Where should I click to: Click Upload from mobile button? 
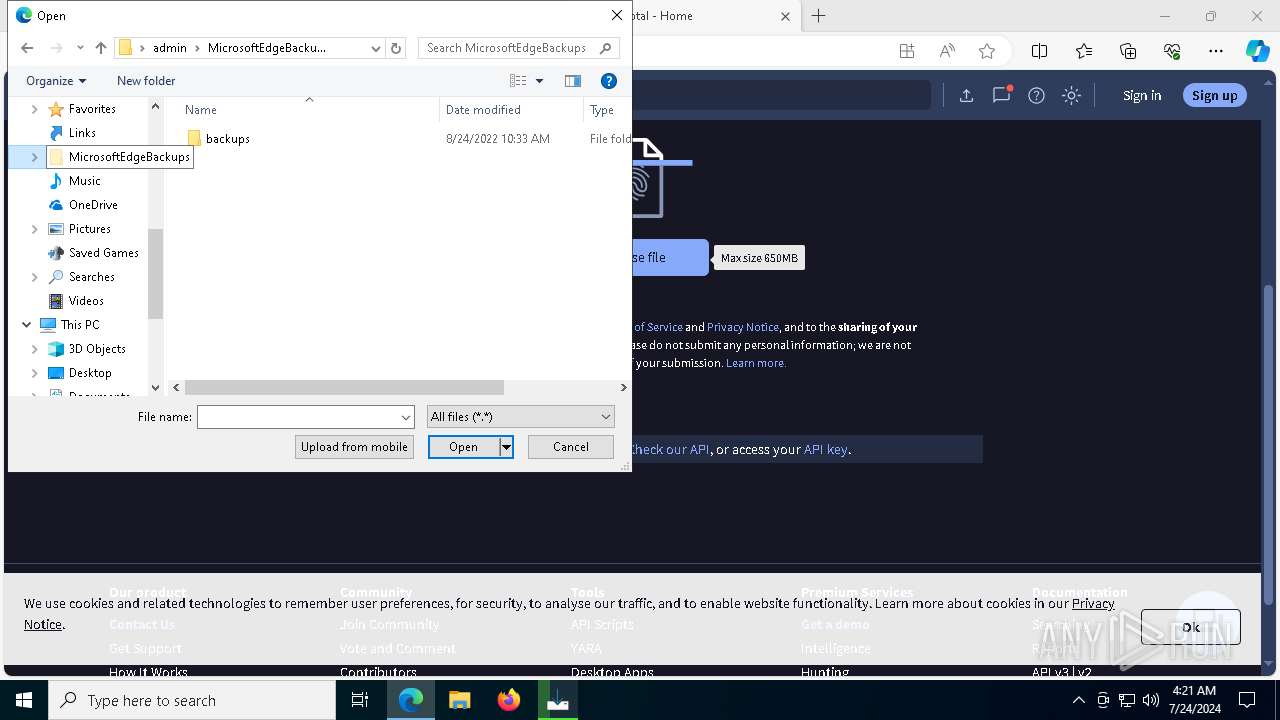[x=354, y=447]
